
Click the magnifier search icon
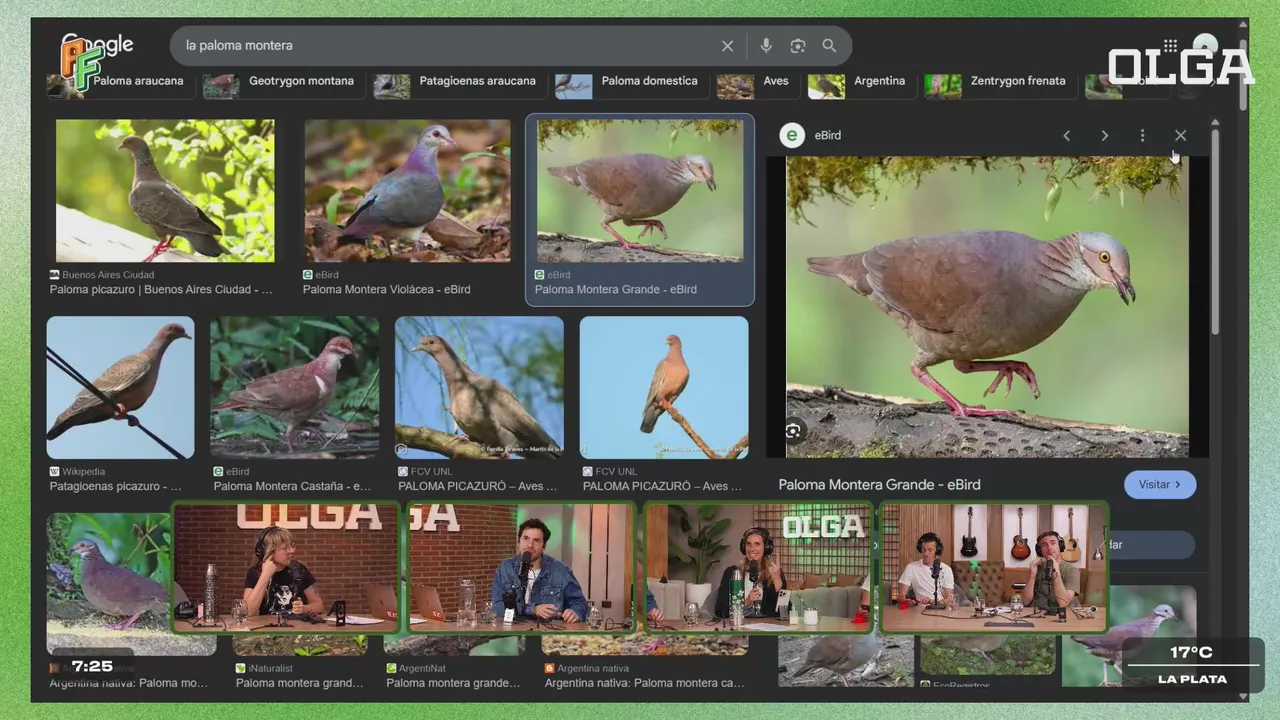[829, 46]
